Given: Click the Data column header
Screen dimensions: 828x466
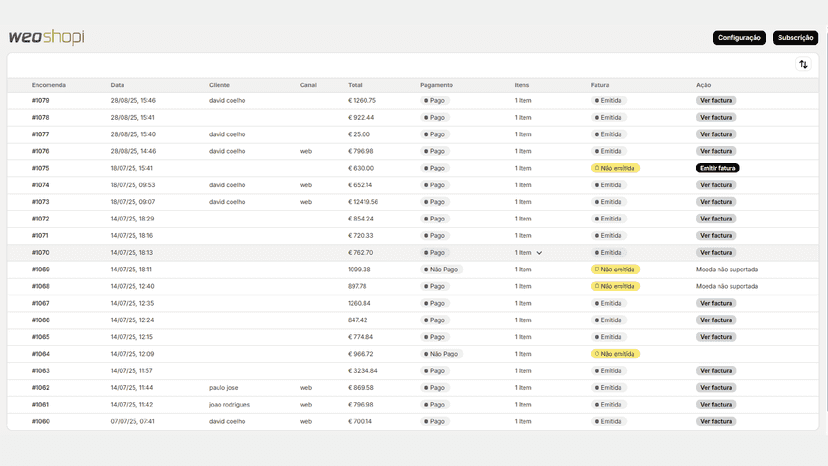Looking at the screenshot, I should (117, 85).
